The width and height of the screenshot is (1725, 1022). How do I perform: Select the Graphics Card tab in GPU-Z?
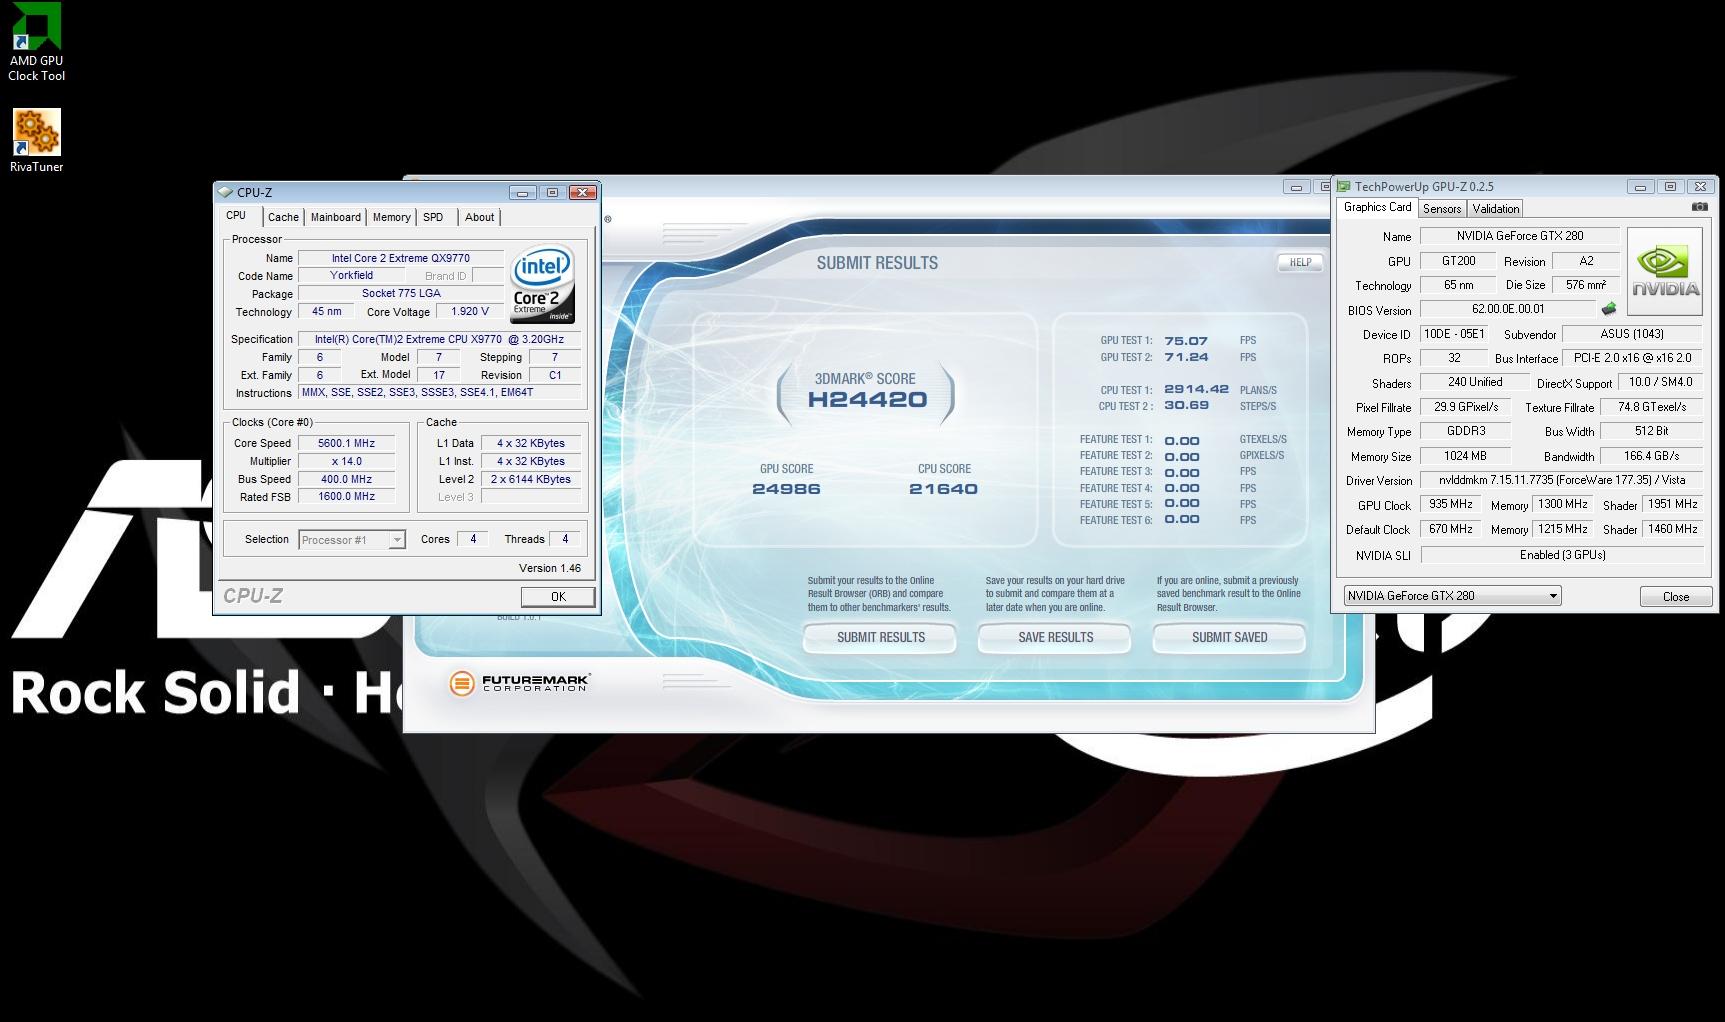point(1377,207)
